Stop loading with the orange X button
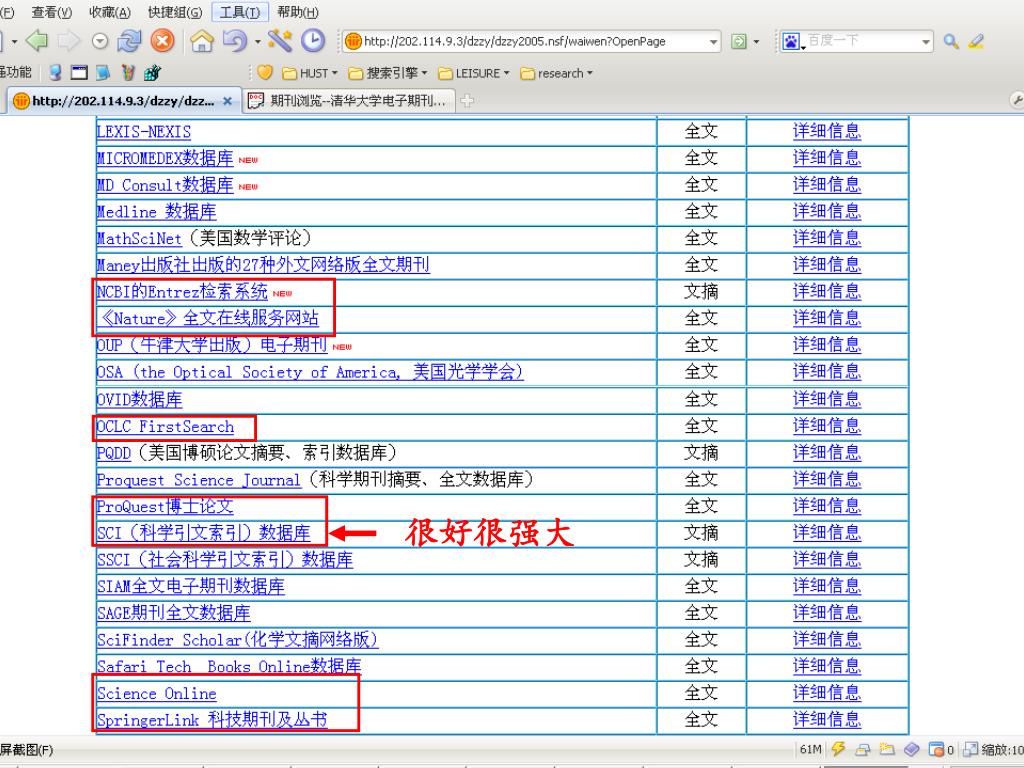Image resolution: width=1024 pixels, height=768 pixels. pos(162,41)
